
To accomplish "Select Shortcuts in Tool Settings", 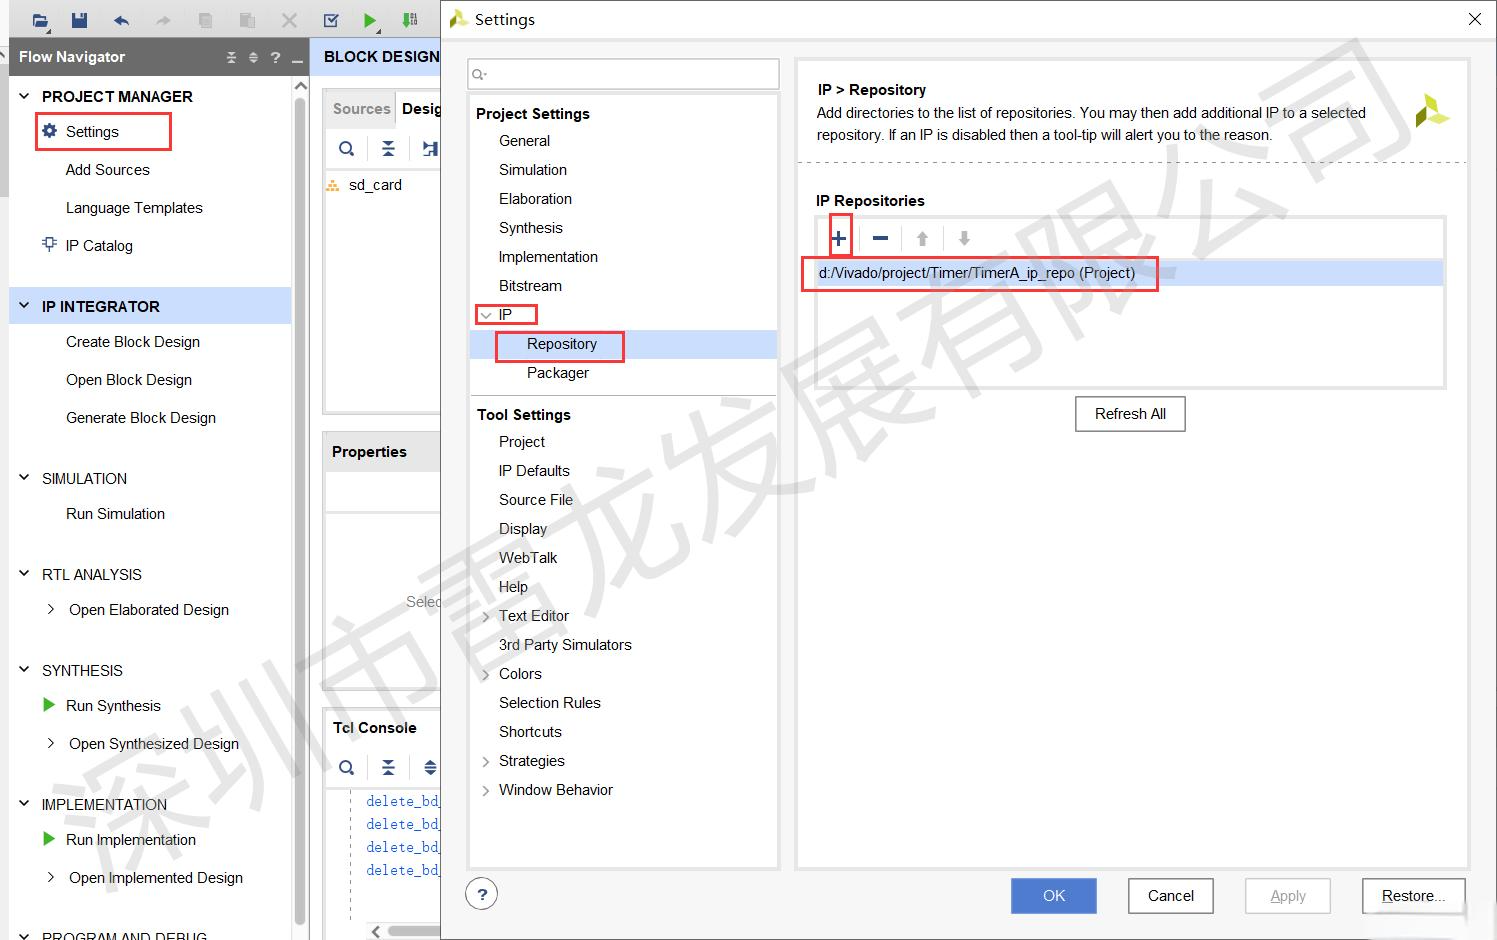I will [530, 732].
